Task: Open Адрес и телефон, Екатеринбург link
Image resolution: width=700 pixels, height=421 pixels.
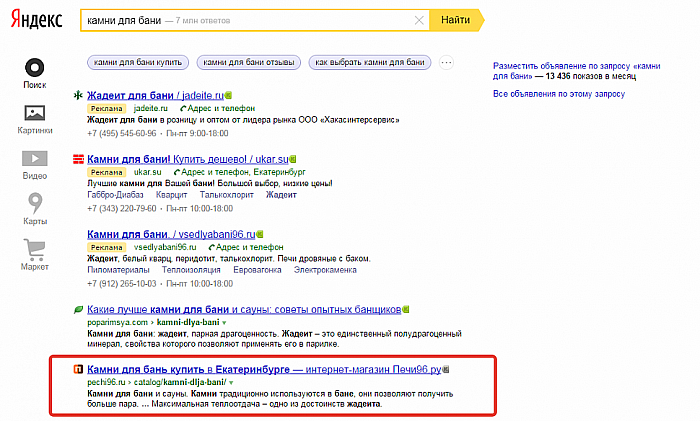Action: tap(239, 172)
